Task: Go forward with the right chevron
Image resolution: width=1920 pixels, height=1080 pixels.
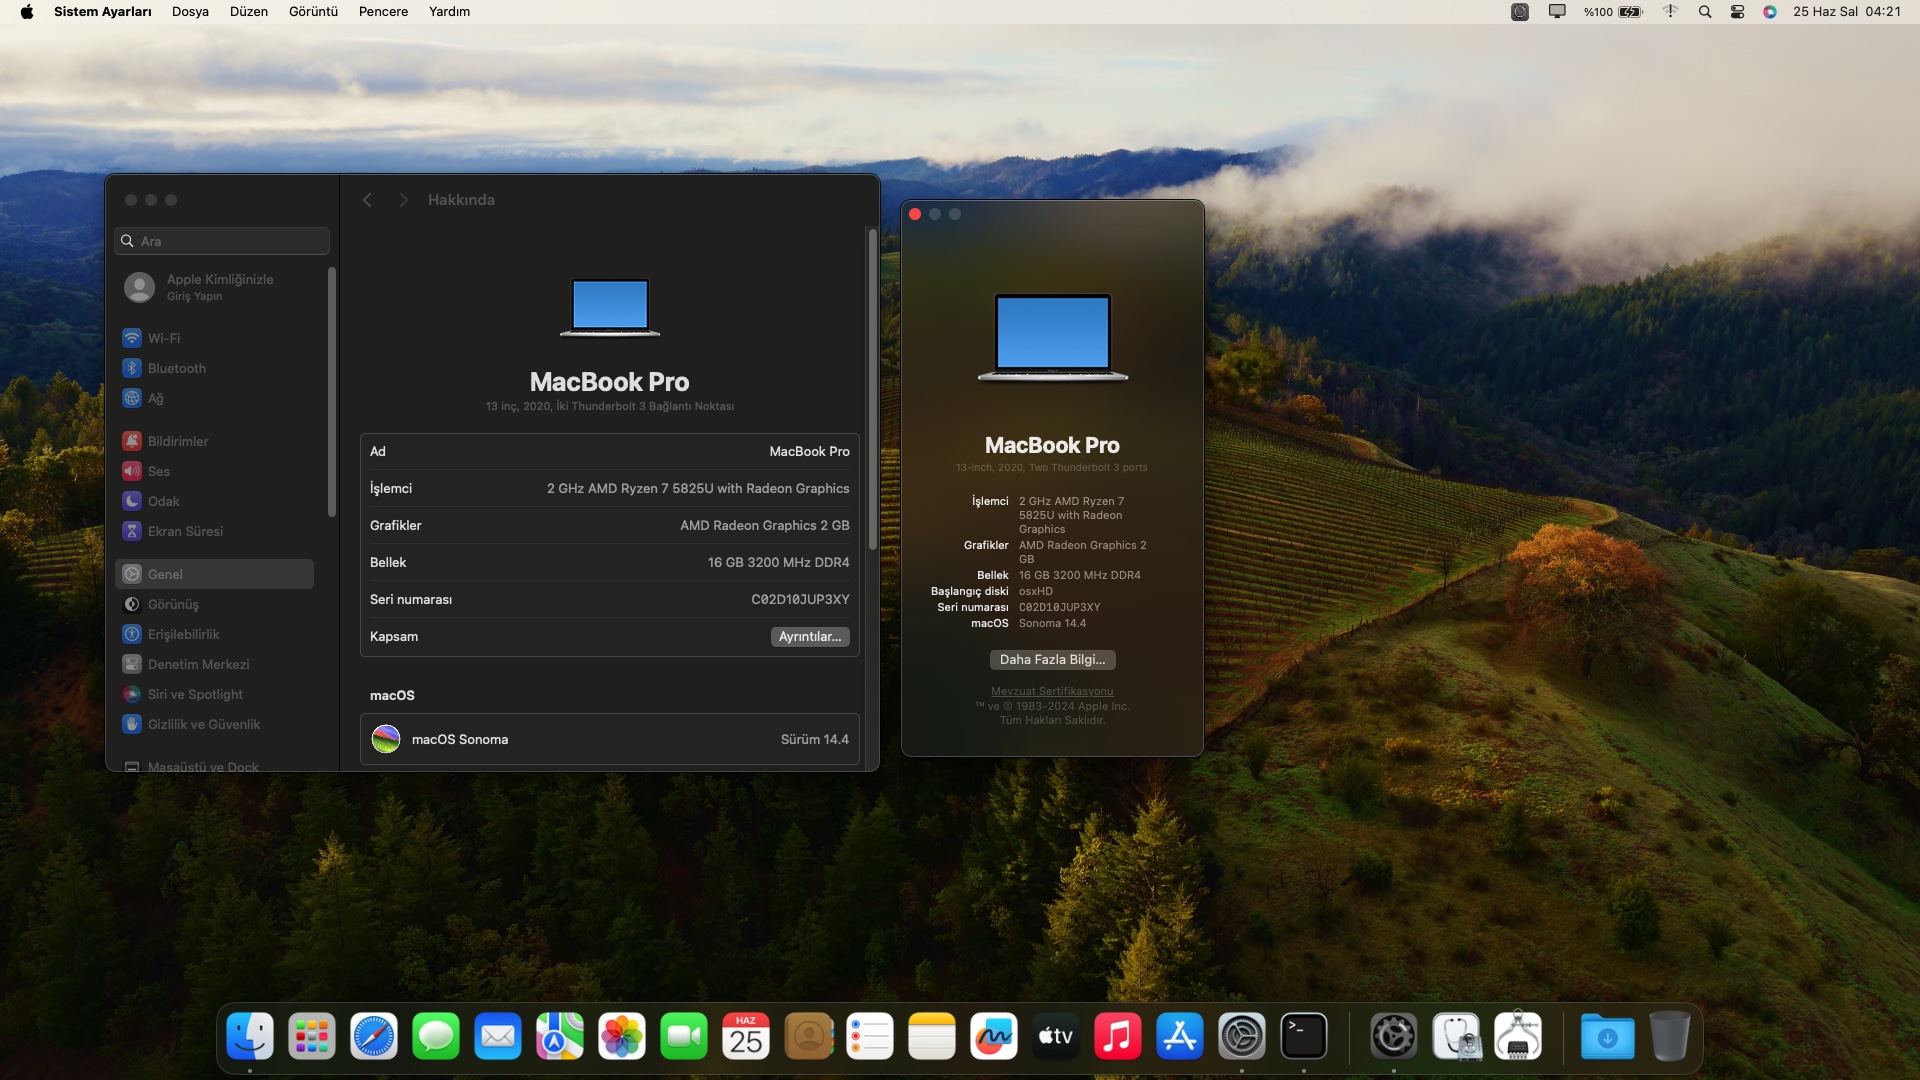Action: coord(403,200)
